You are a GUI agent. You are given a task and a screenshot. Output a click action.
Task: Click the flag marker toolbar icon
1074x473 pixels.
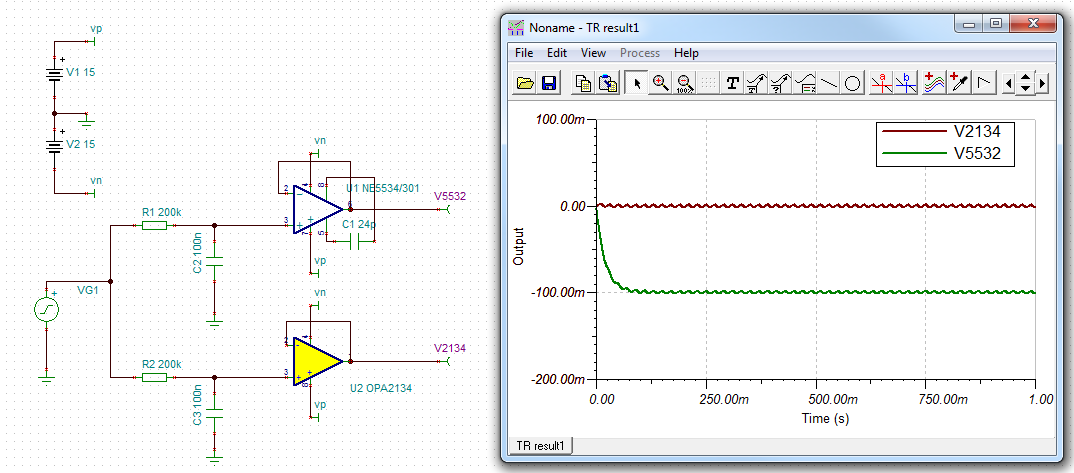click(x=984, y=83)
